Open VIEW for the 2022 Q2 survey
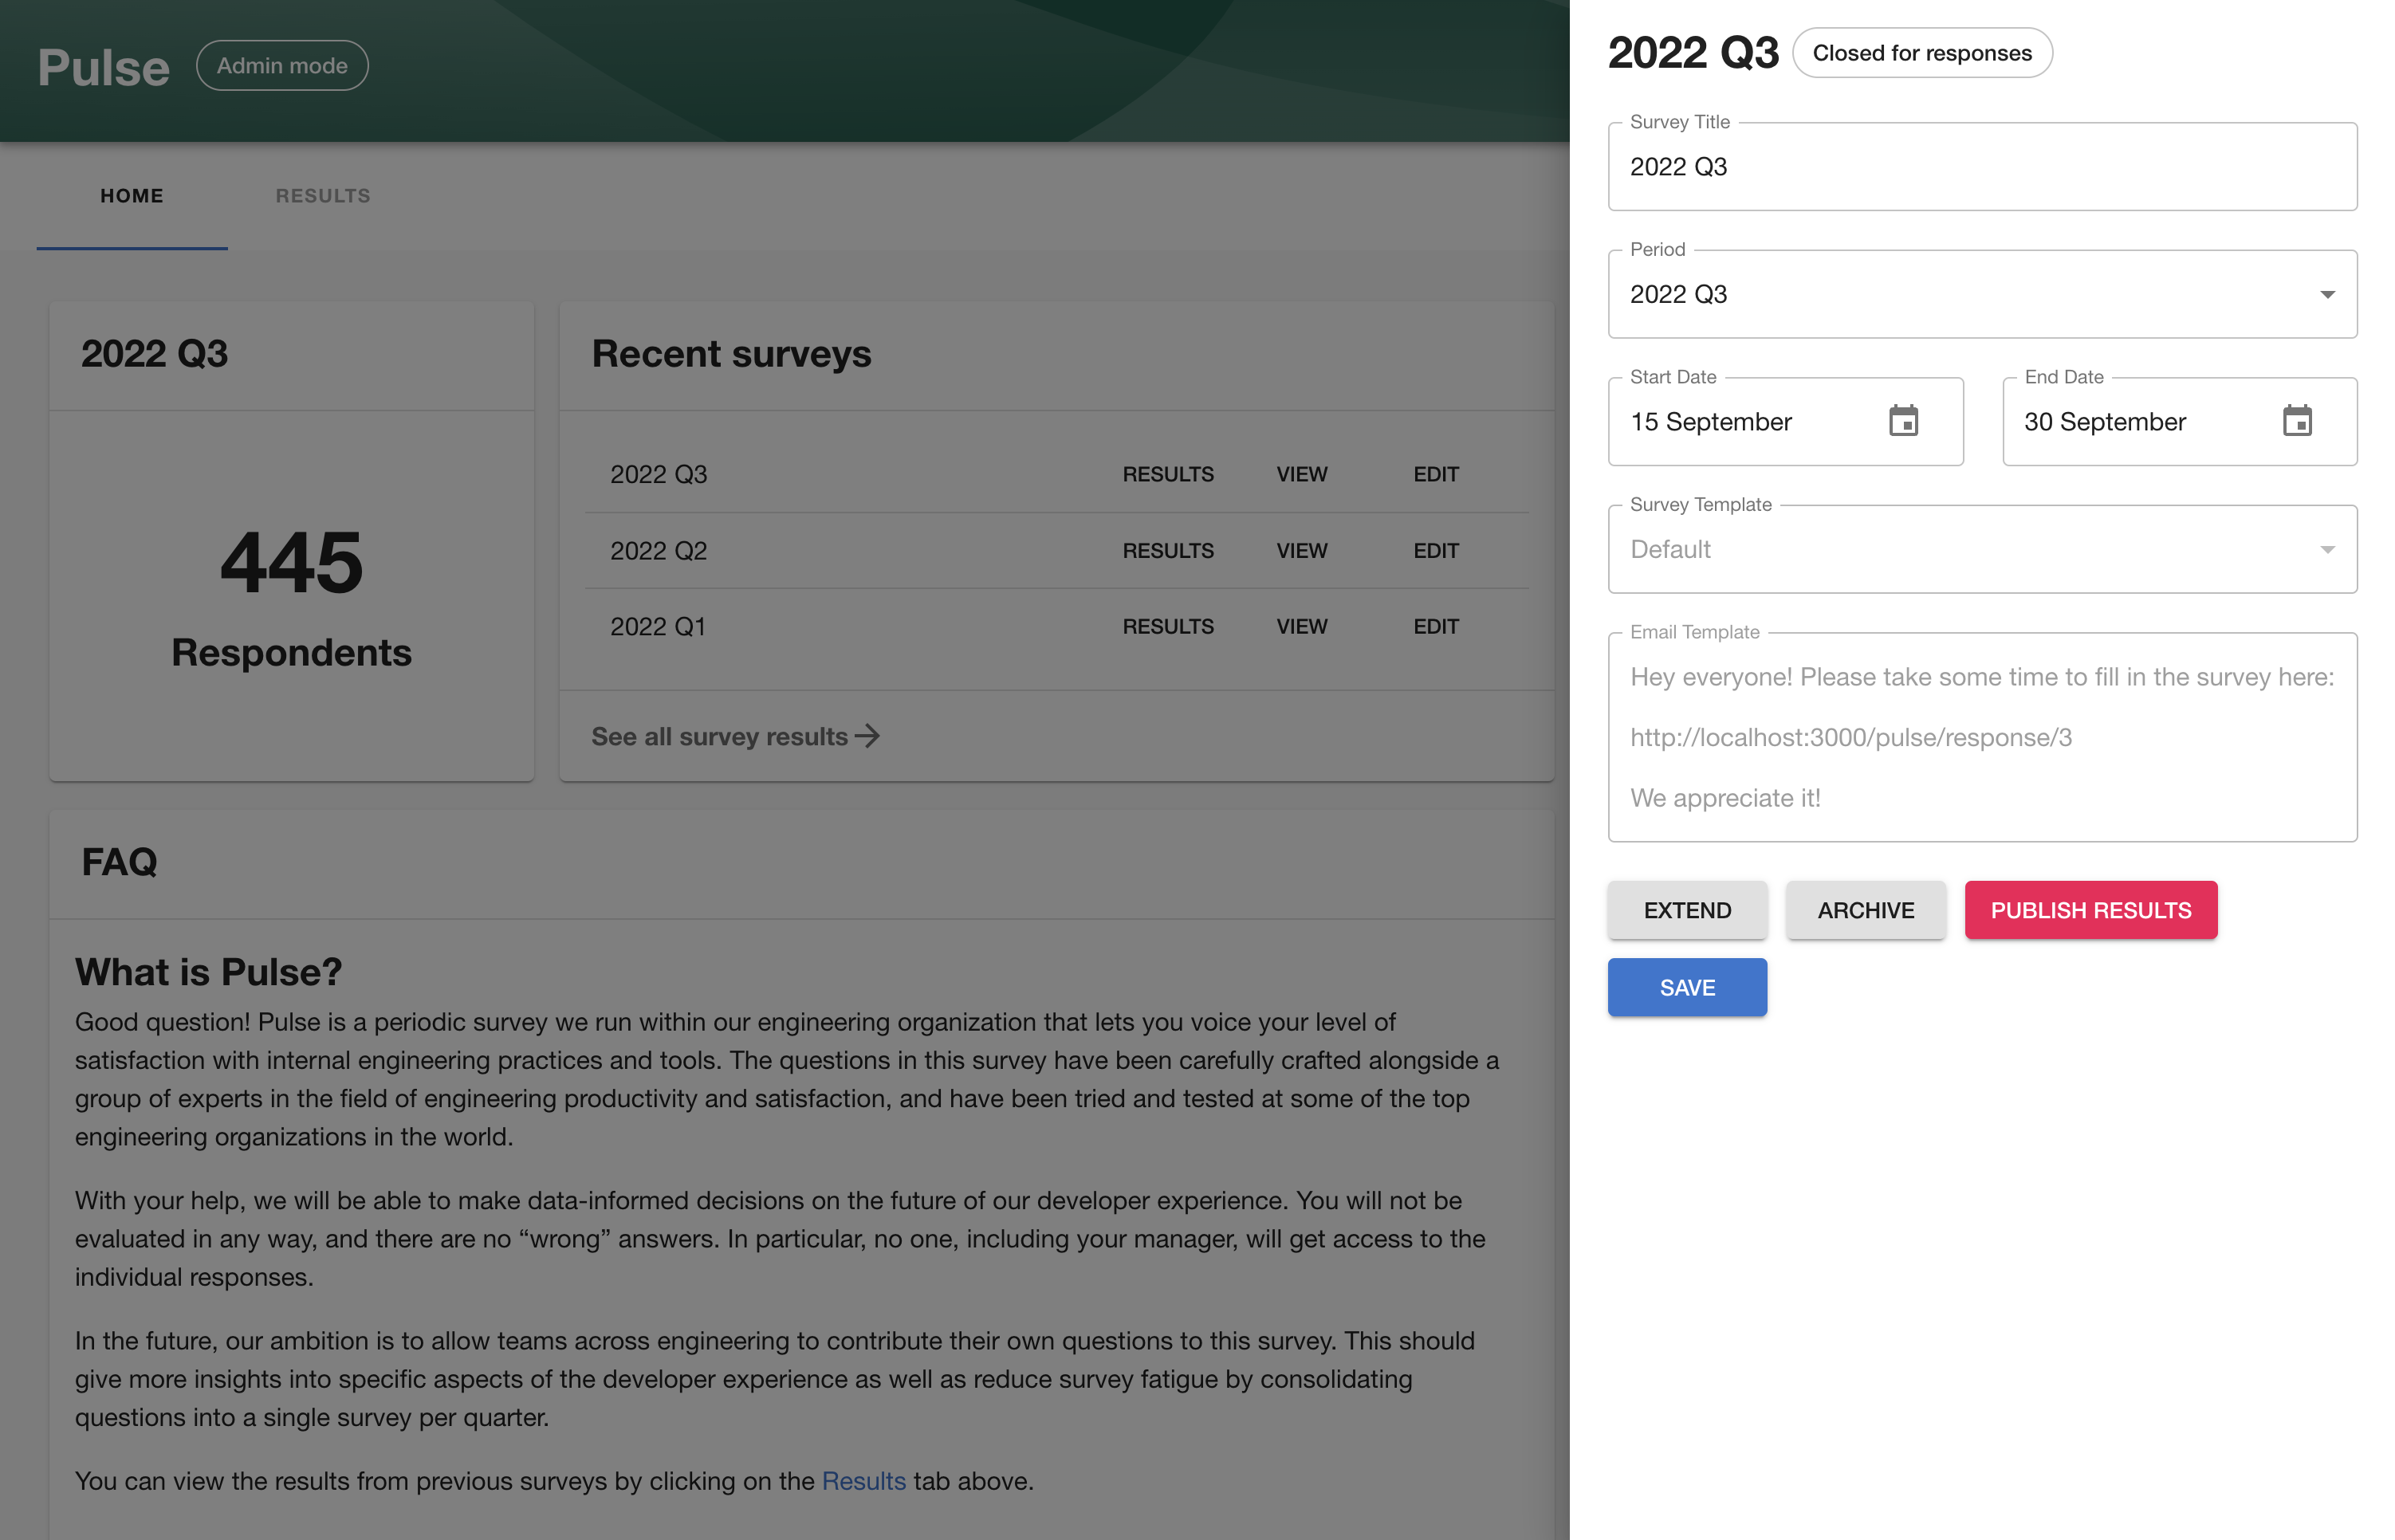2395x1540 pixels. (x=1302, y=551)
